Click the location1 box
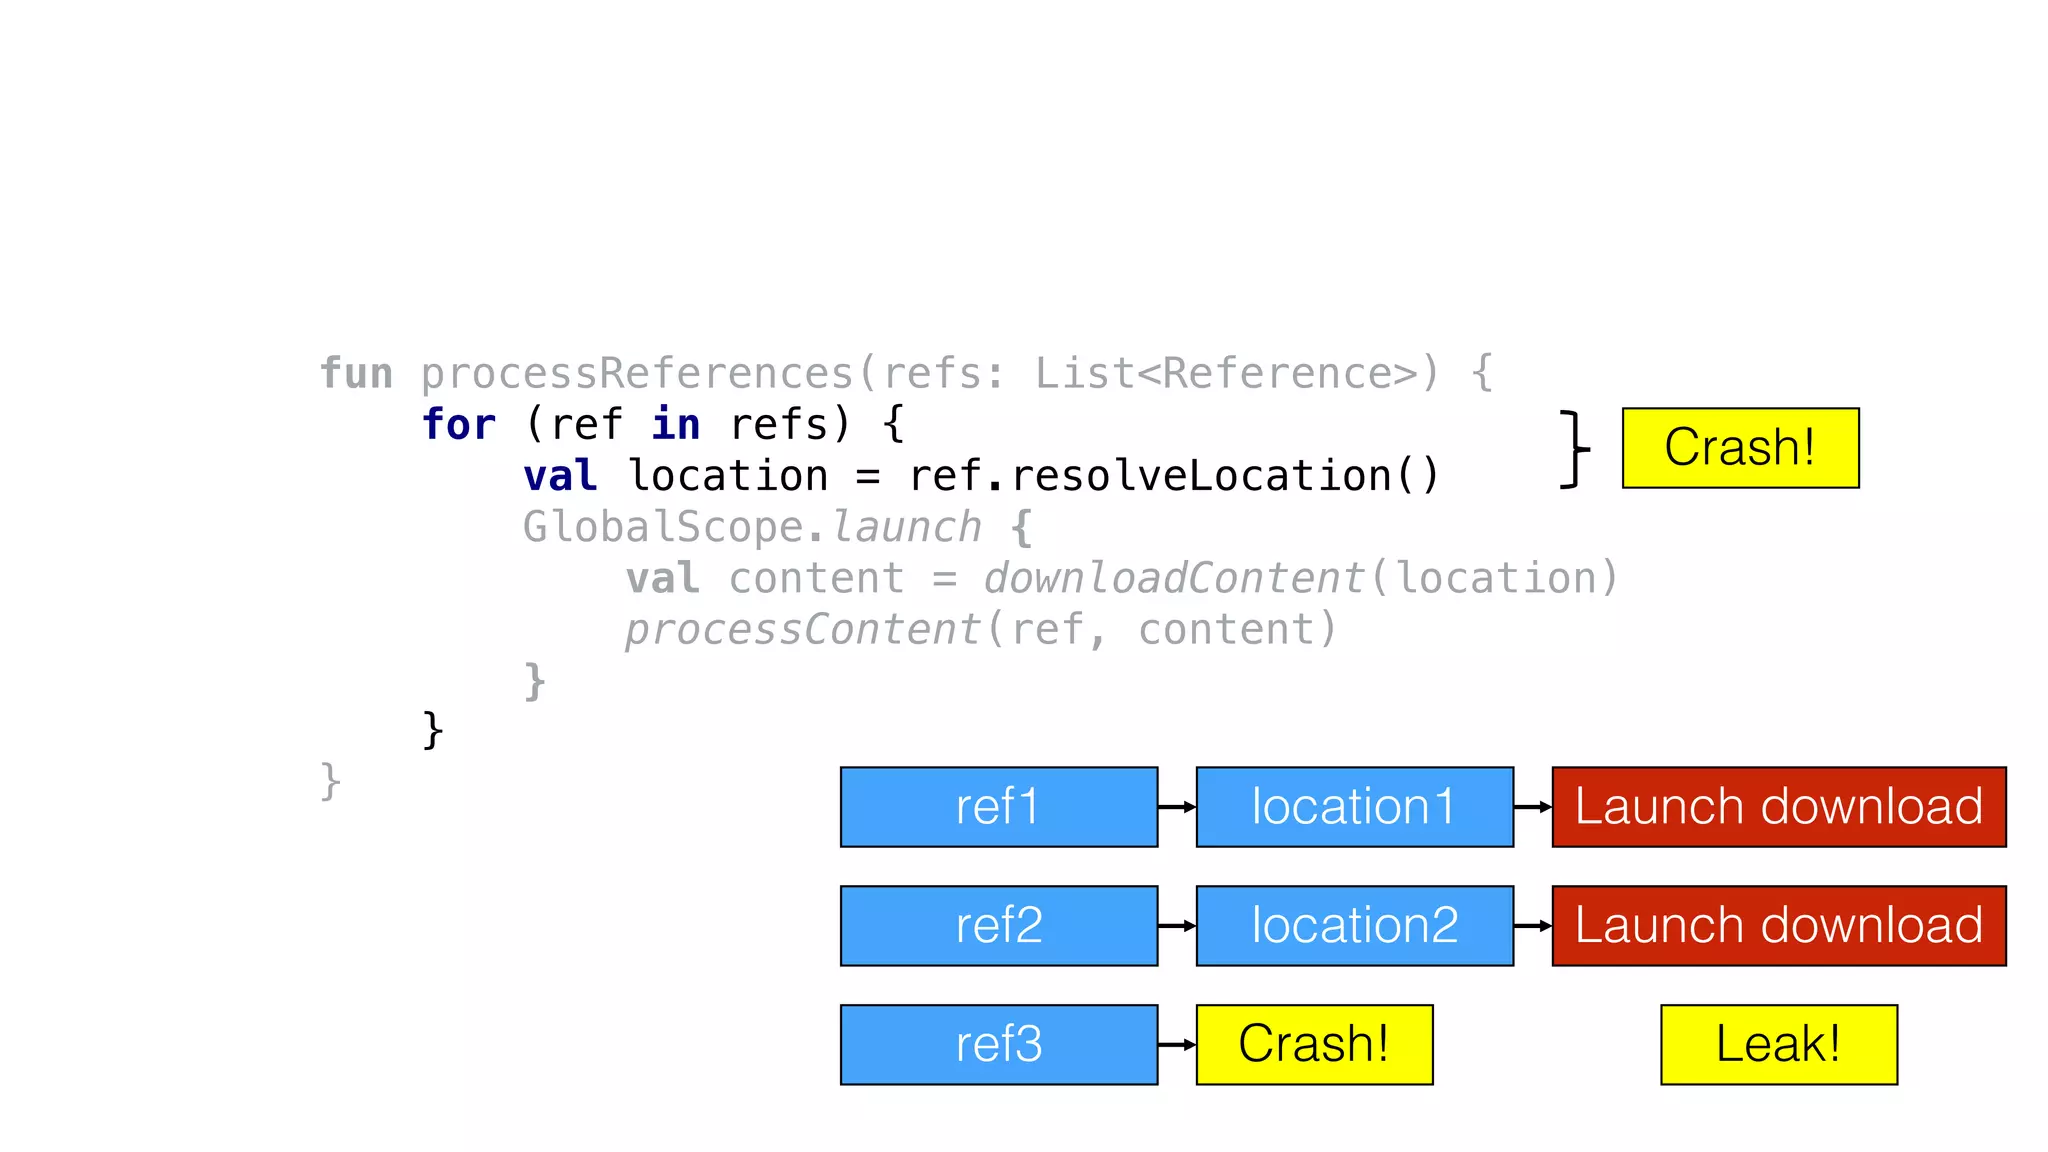This screenshot has width=2048, height=1152. click(1354, 807)
